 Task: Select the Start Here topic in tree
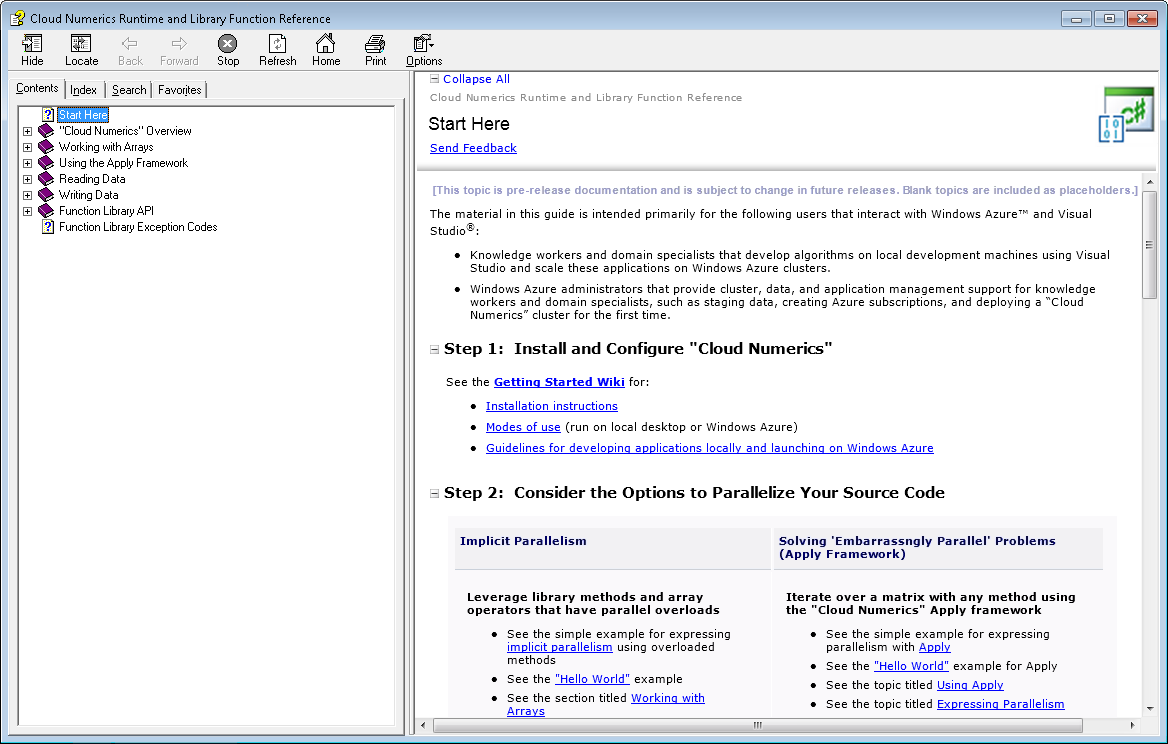(x=83, y=115)
